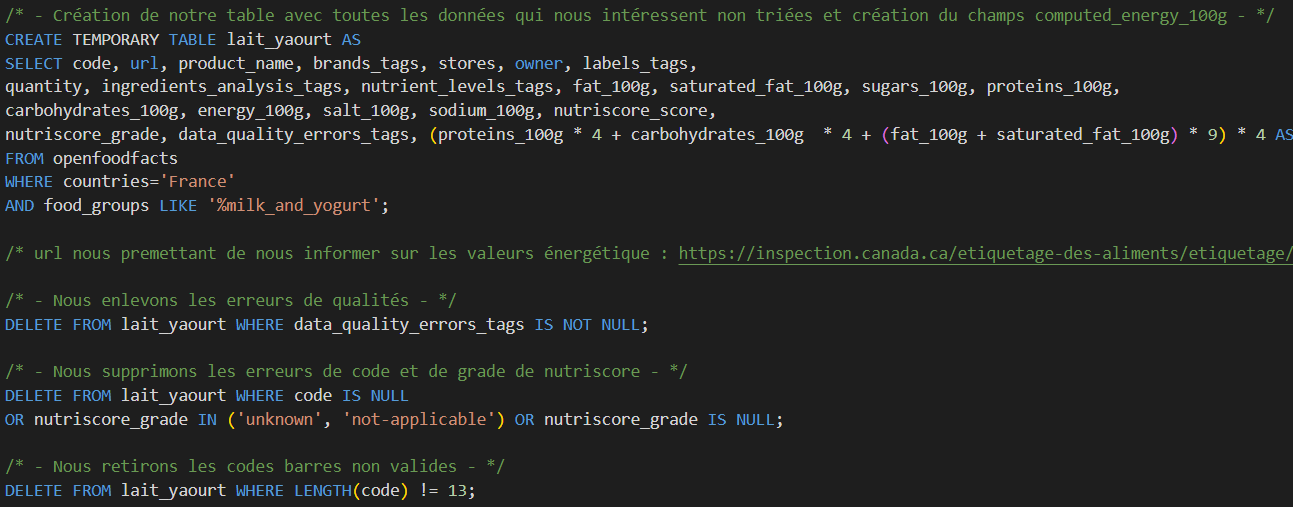Click the number 13 in last line
The height and width of the screenshot is (507, 1293).
(x=457, y=491)
